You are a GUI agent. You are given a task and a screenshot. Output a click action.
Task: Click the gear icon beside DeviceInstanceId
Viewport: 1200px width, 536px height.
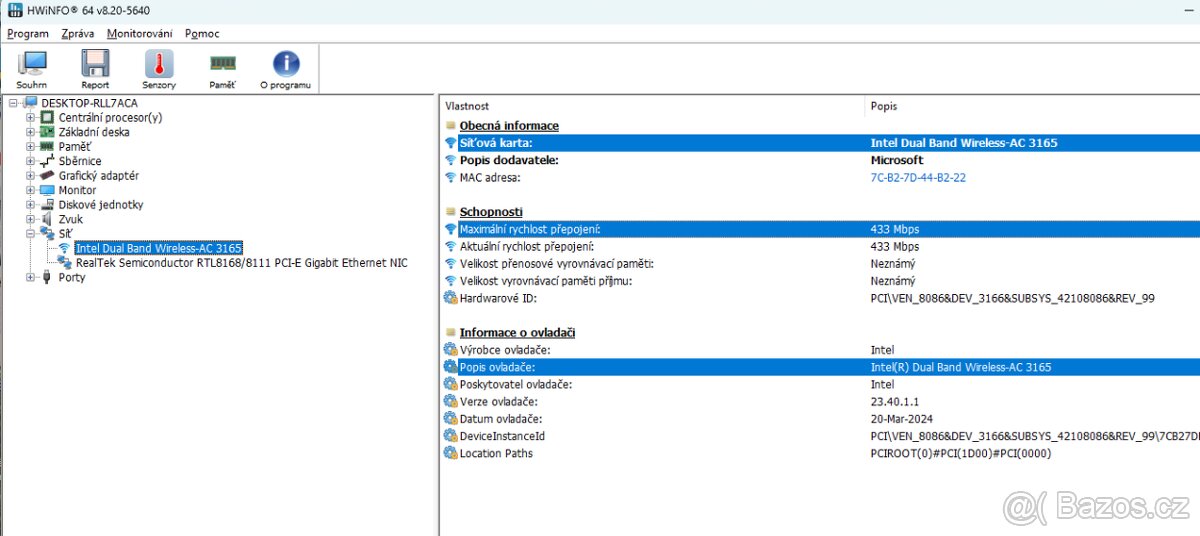pos(450,436)
